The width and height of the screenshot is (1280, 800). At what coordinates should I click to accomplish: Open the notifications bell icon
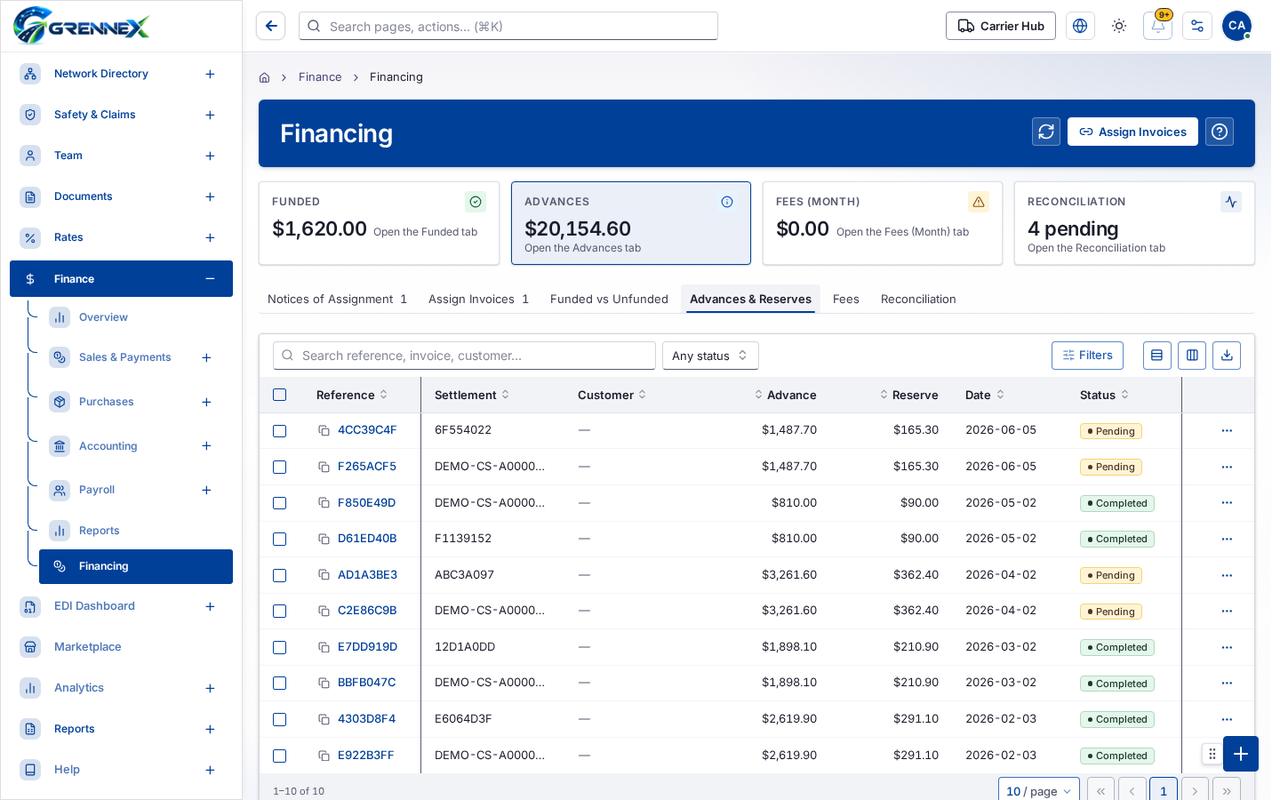(1158, 26)
